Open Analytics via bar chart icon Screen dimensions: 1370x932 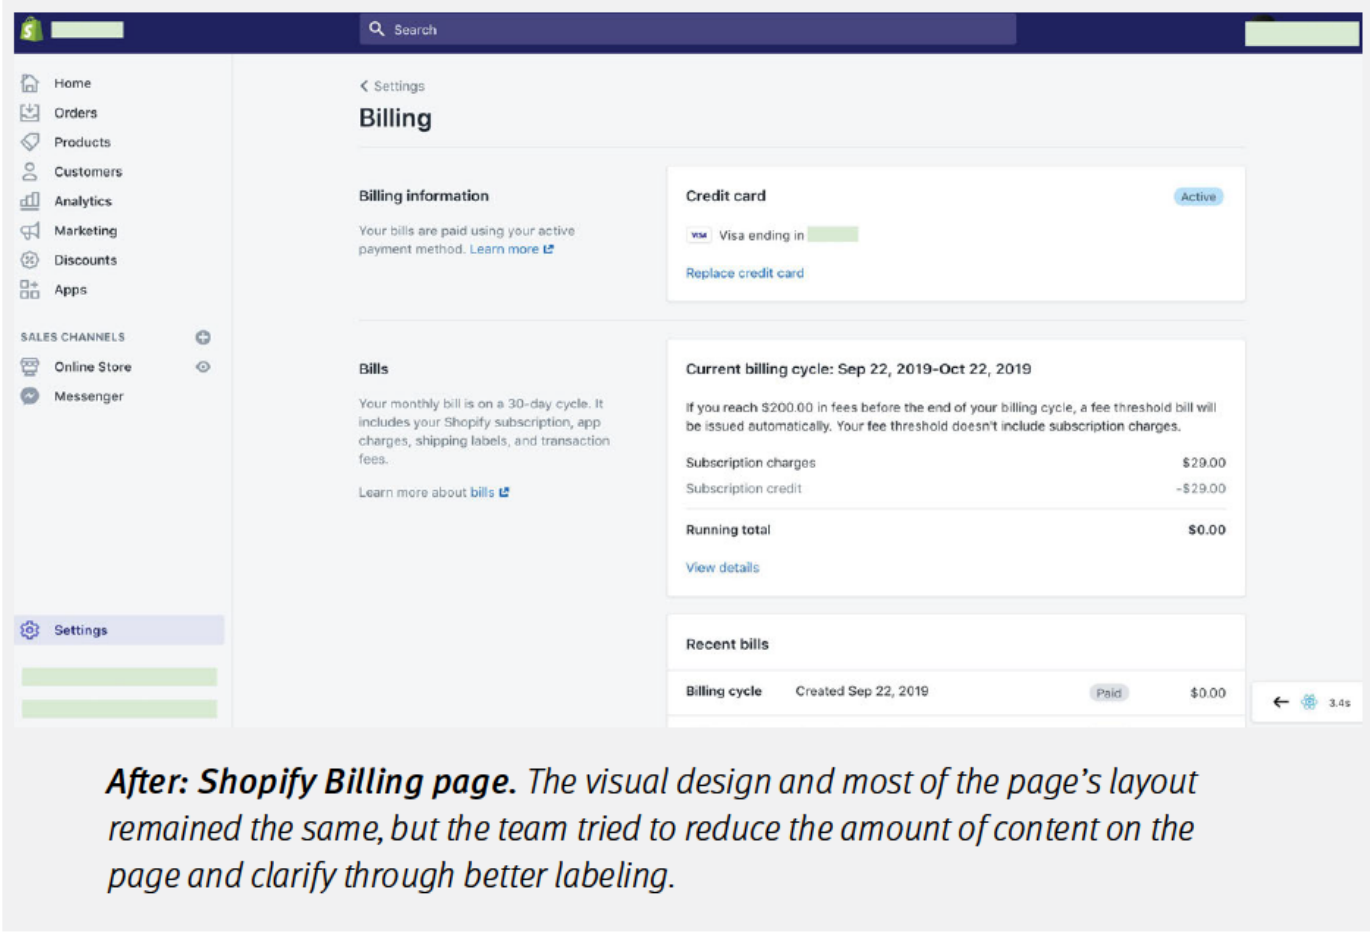pyautogui.click(x=30, y=201)
